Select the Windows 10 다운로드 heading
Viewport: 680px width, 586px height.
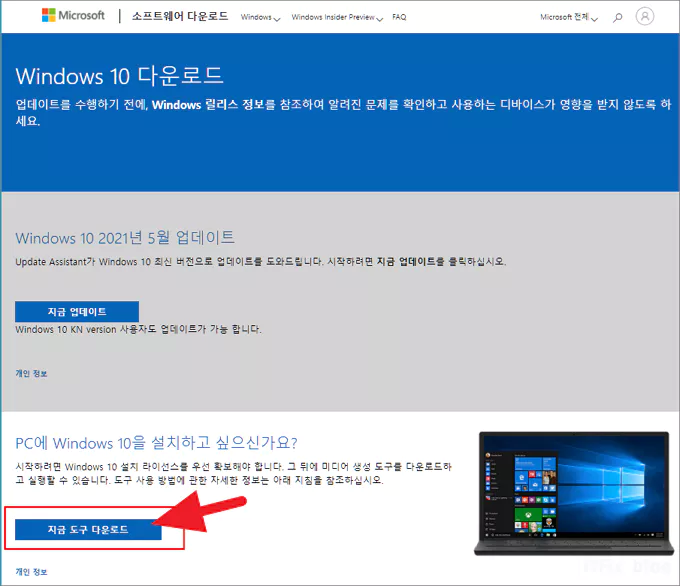click(119, 75)
